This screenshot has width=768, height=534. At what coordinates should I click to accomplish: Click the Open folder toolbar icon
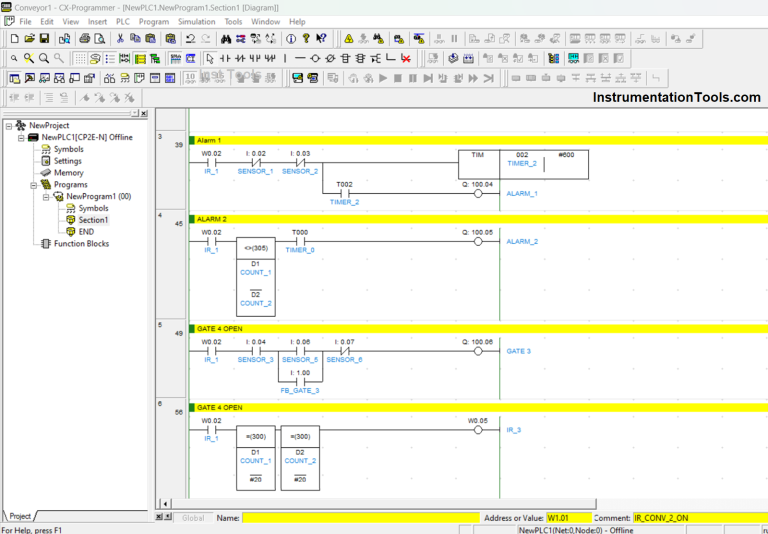[x=29, y=39]
